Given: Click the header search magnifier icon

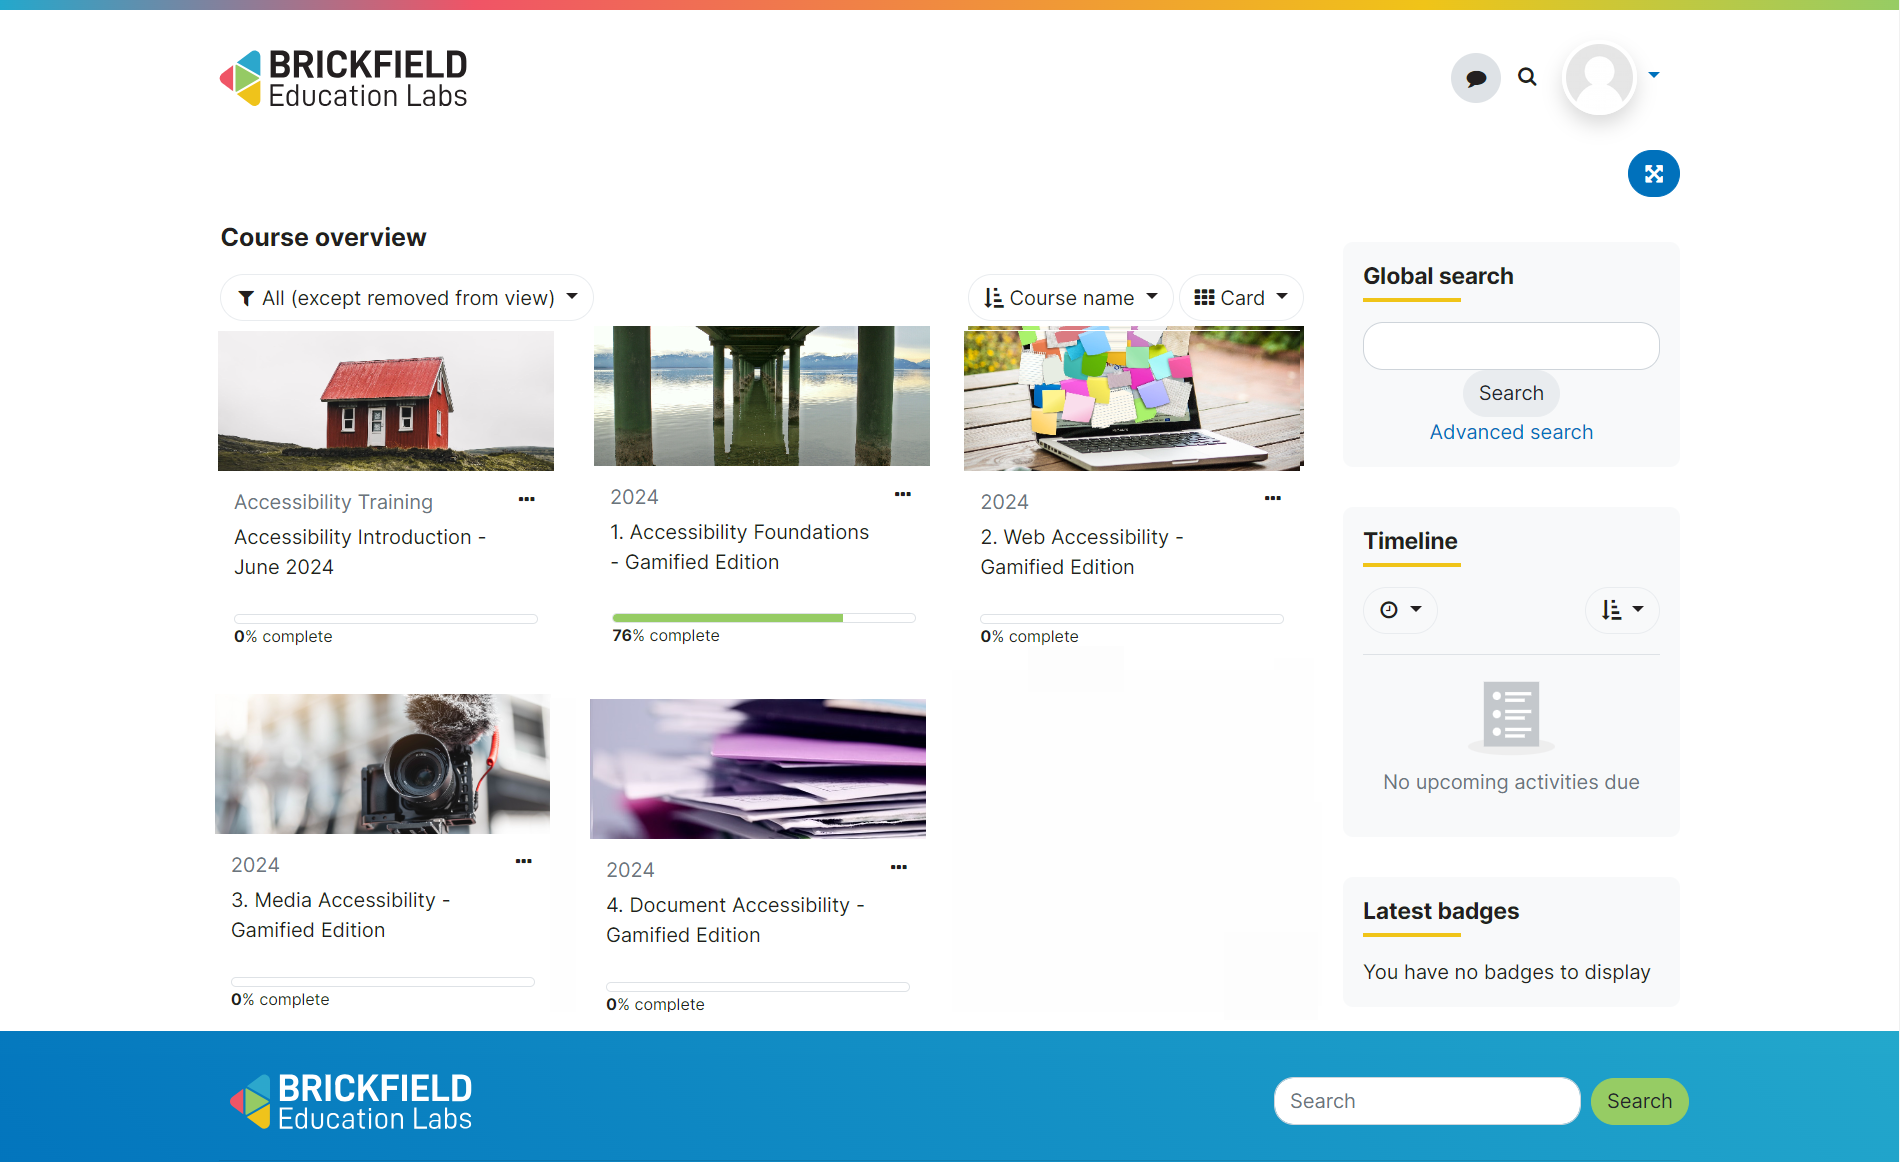Looking at the screenshot, I should [x=1527, y=77].
